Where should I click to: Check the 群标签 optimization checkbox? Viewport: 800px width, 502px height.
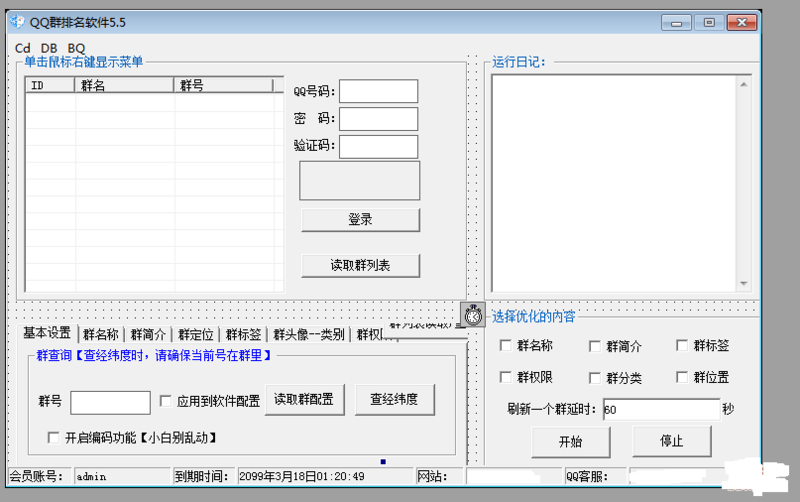tap(682, 345)
